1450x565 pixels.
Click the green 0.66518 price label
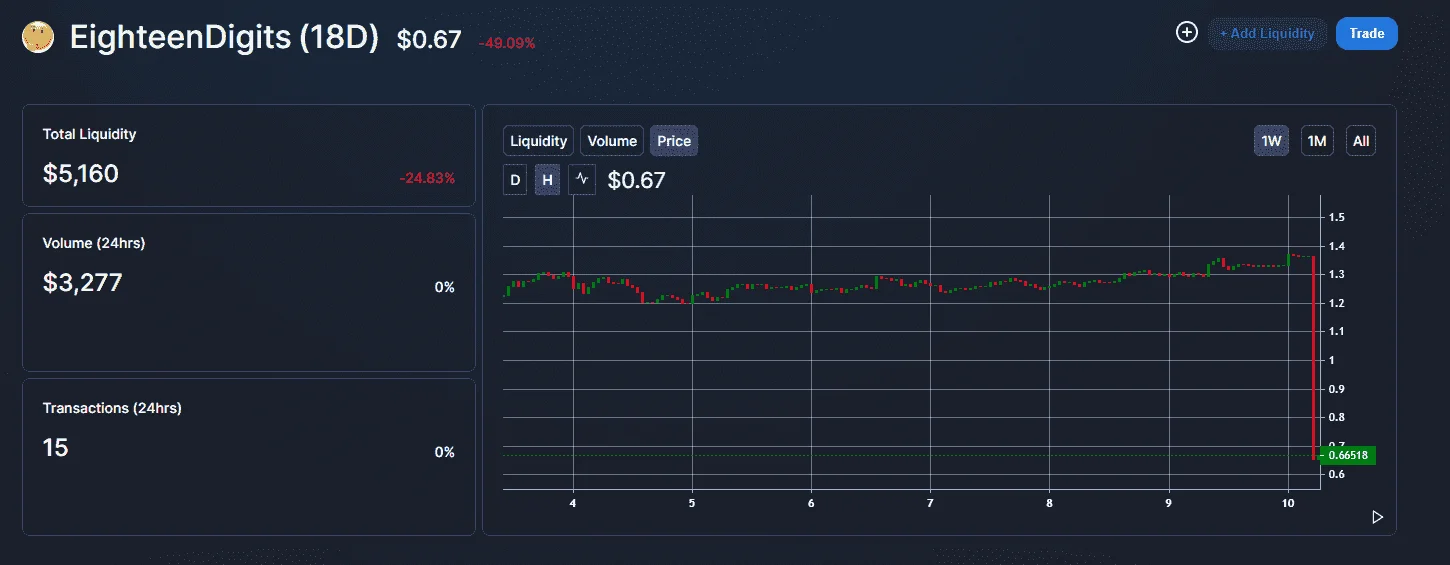[1348, 455]
